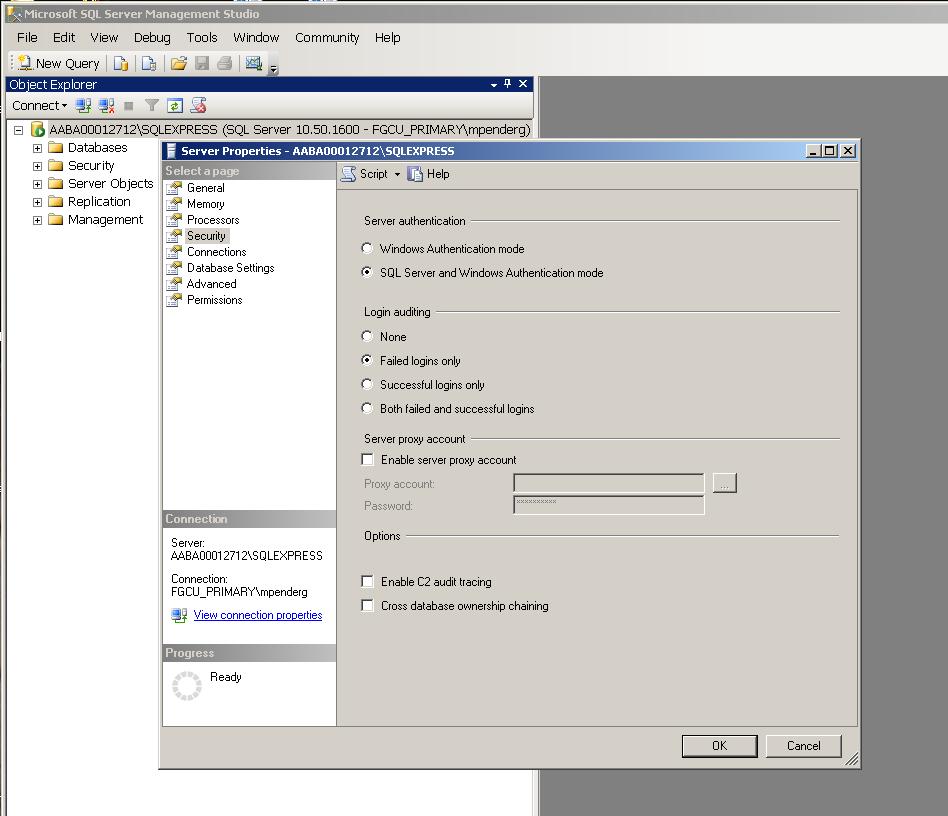The height and width of the screenshot is (816, 948).
Task: Expand the Replication folder
Action: pos(37,202)
